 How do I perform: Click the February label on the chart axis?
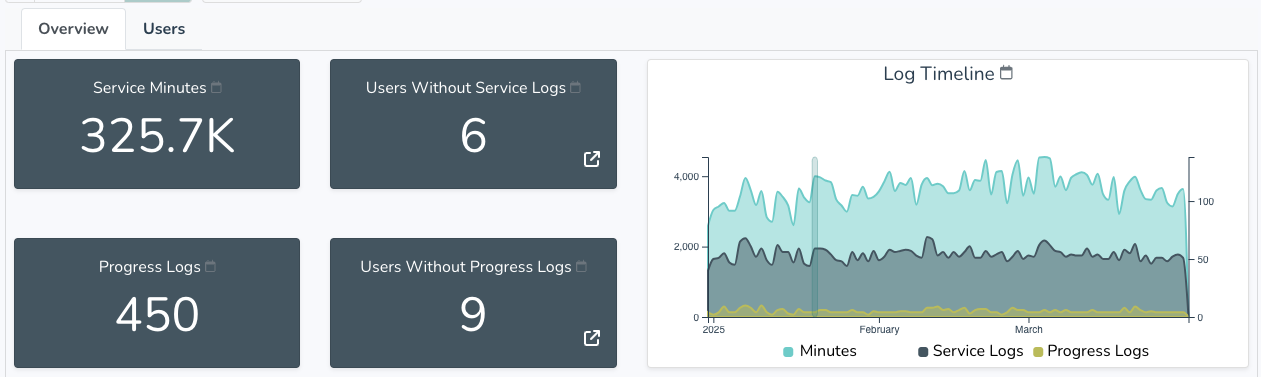pyautogui.click(x=880, y=329)
